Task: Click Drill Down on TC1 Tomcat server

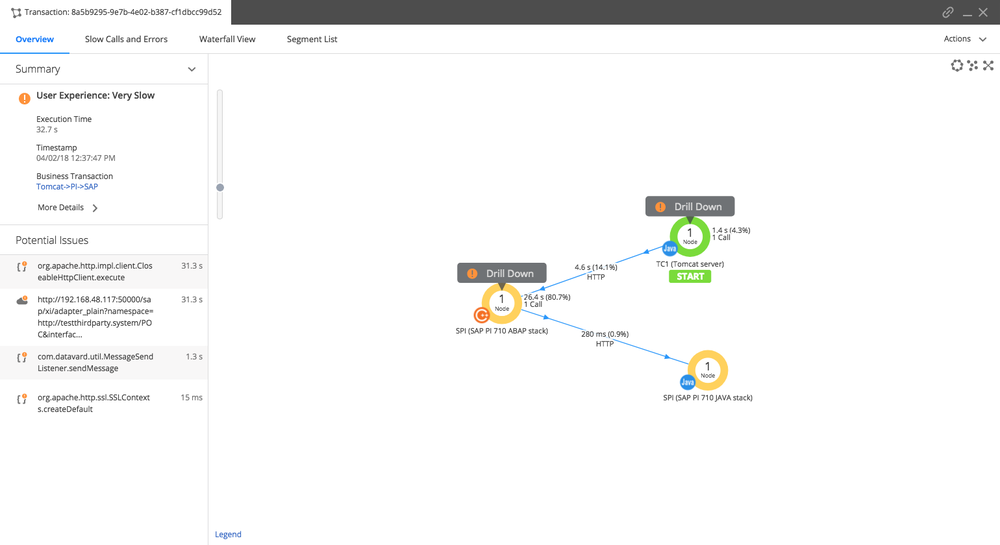Action: (690, 207)
